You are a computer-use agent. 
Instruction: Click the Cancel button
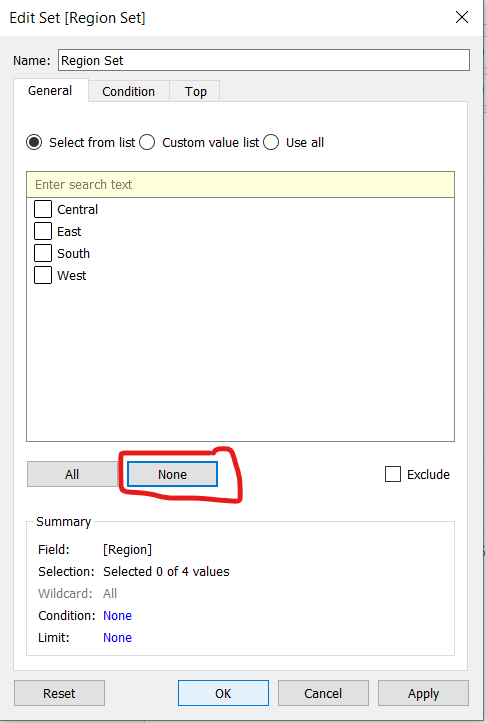(323, 693)
